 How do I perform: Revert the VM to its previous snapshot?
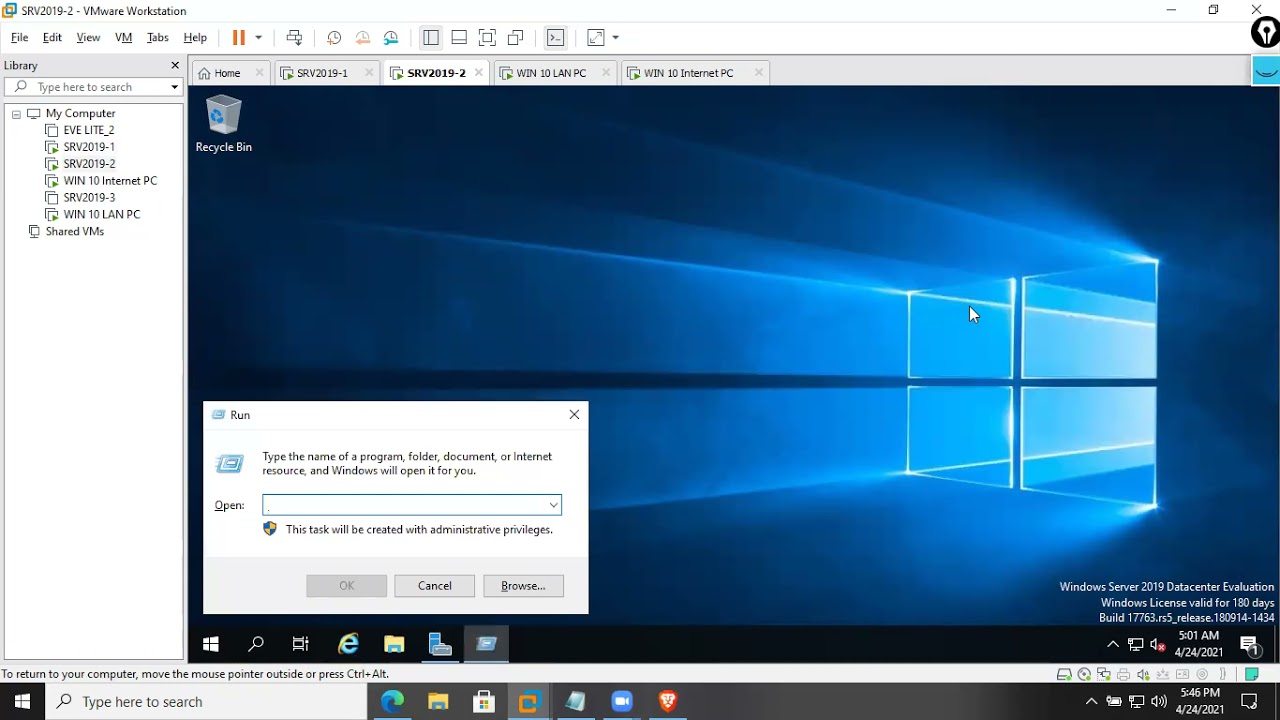click(363, 38)
